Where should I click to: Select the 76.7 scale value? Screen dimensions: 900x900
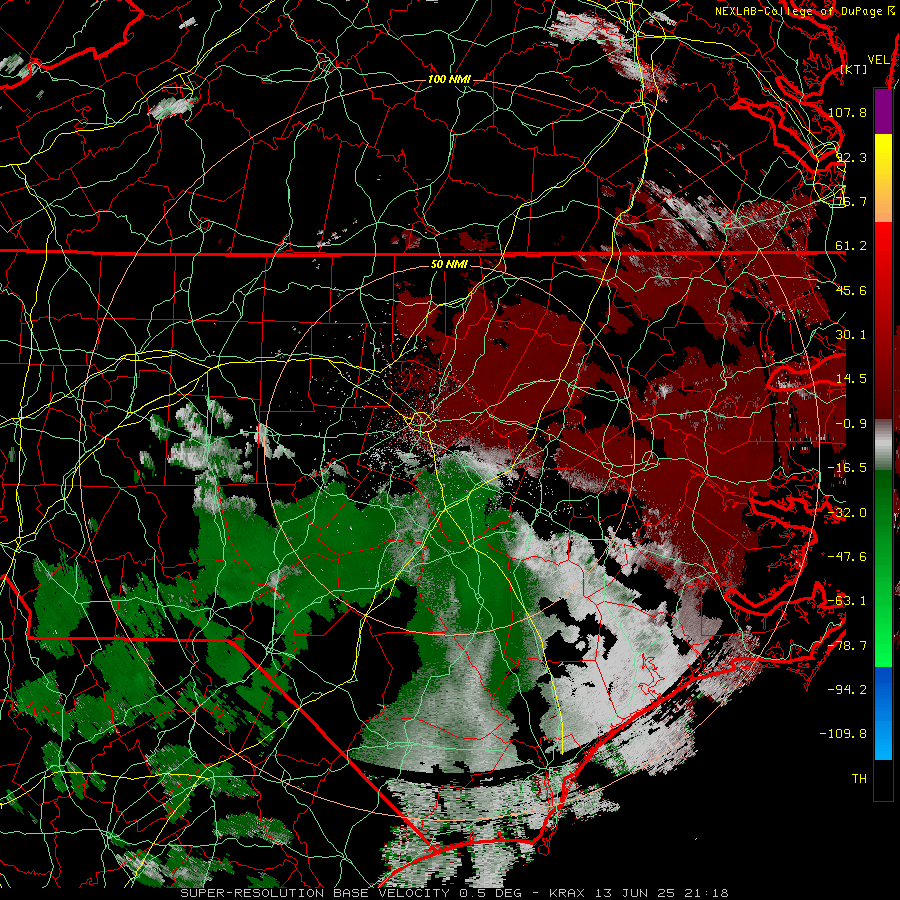851,201
